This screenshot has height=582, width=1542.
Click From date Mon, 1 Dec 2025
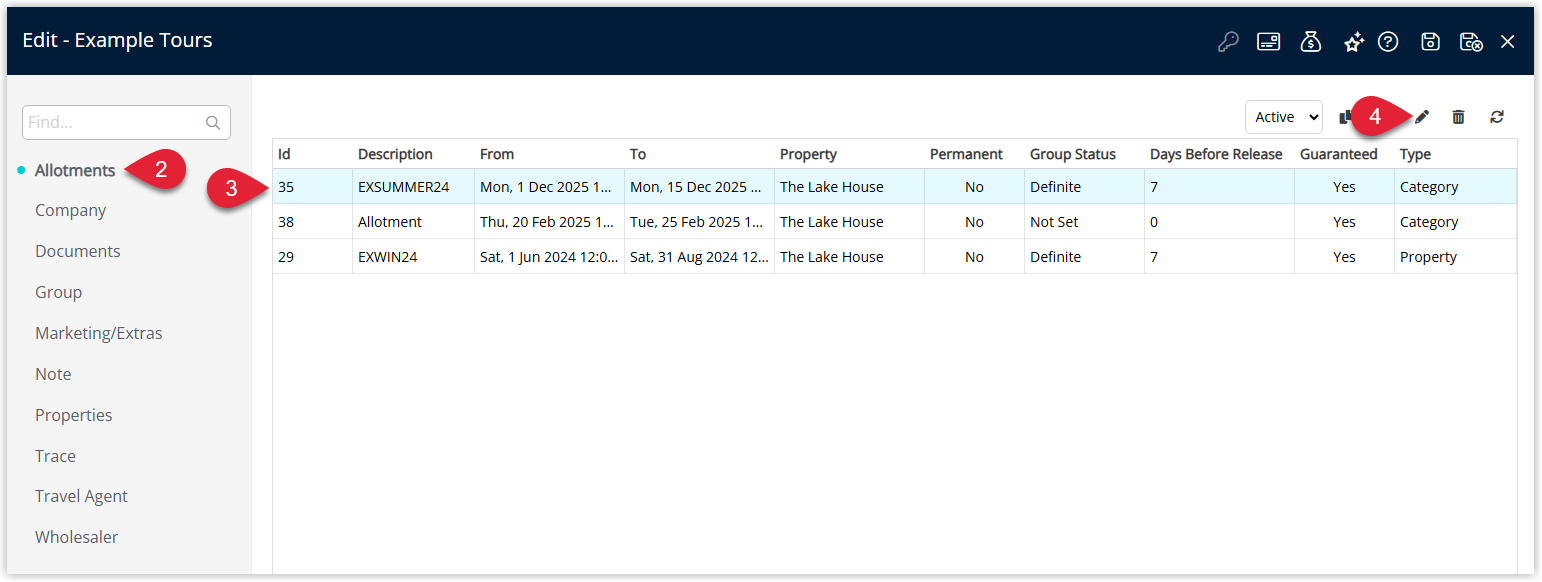(549, 187)
